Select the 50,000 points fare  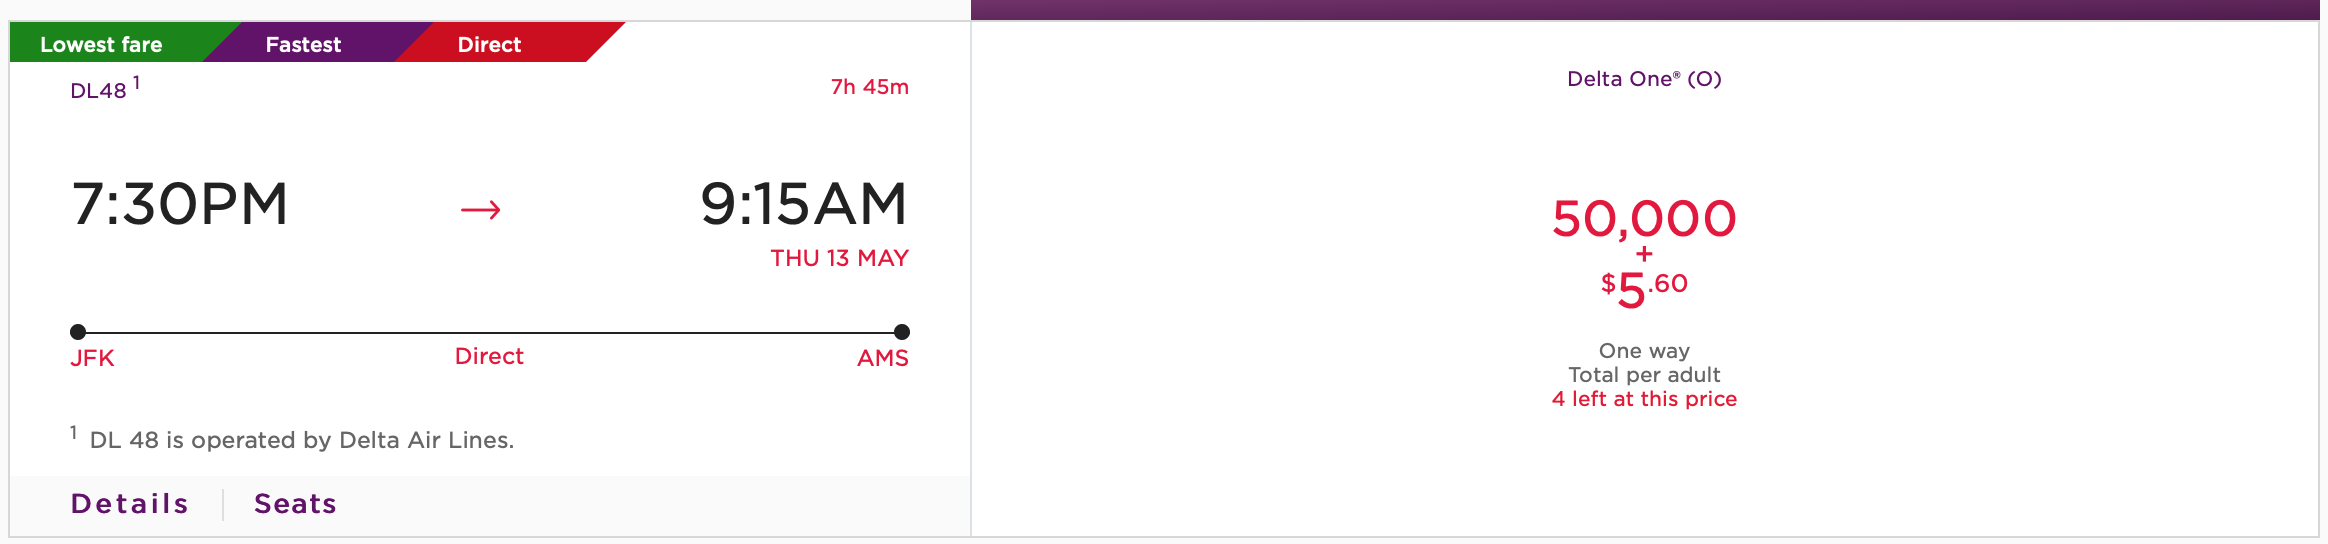point(1644,218)
